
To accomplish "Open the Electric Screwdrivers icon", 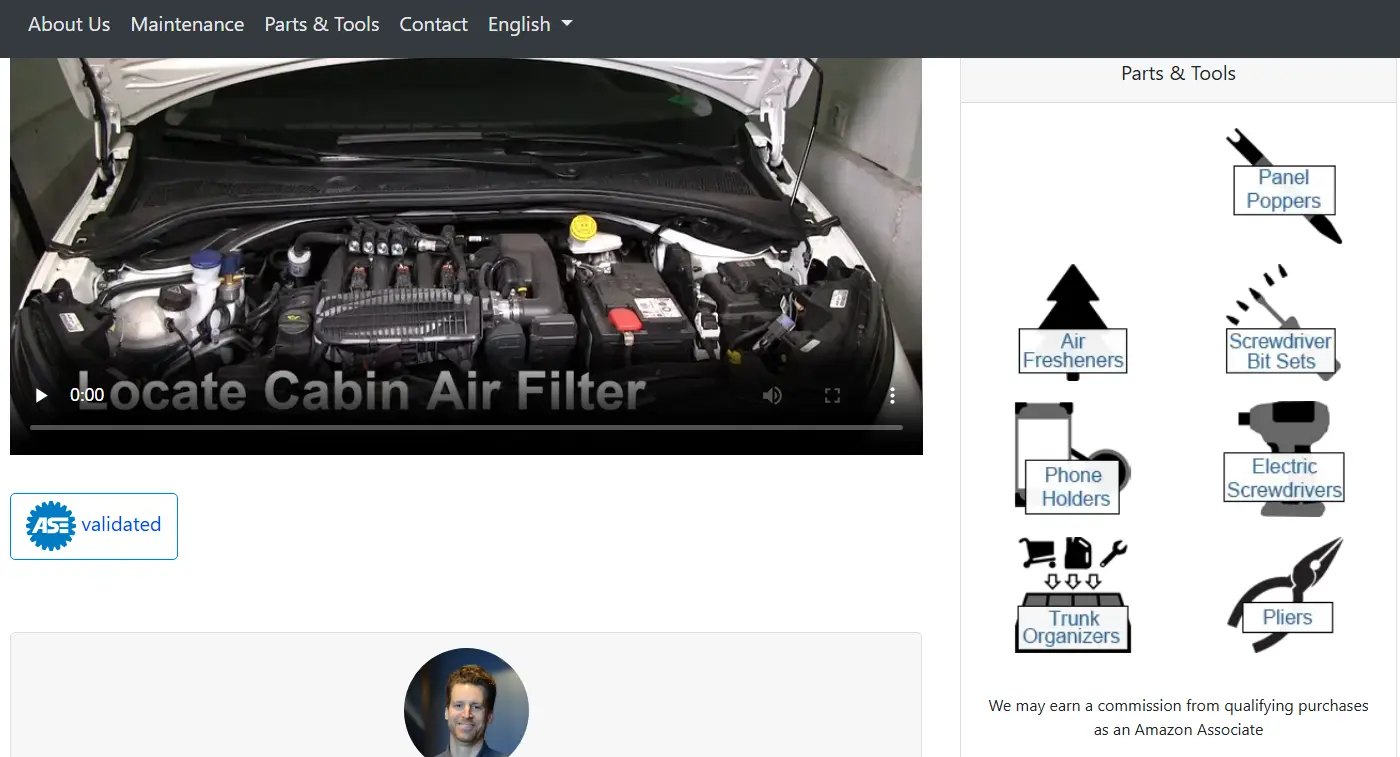I will coord(1284,458).
